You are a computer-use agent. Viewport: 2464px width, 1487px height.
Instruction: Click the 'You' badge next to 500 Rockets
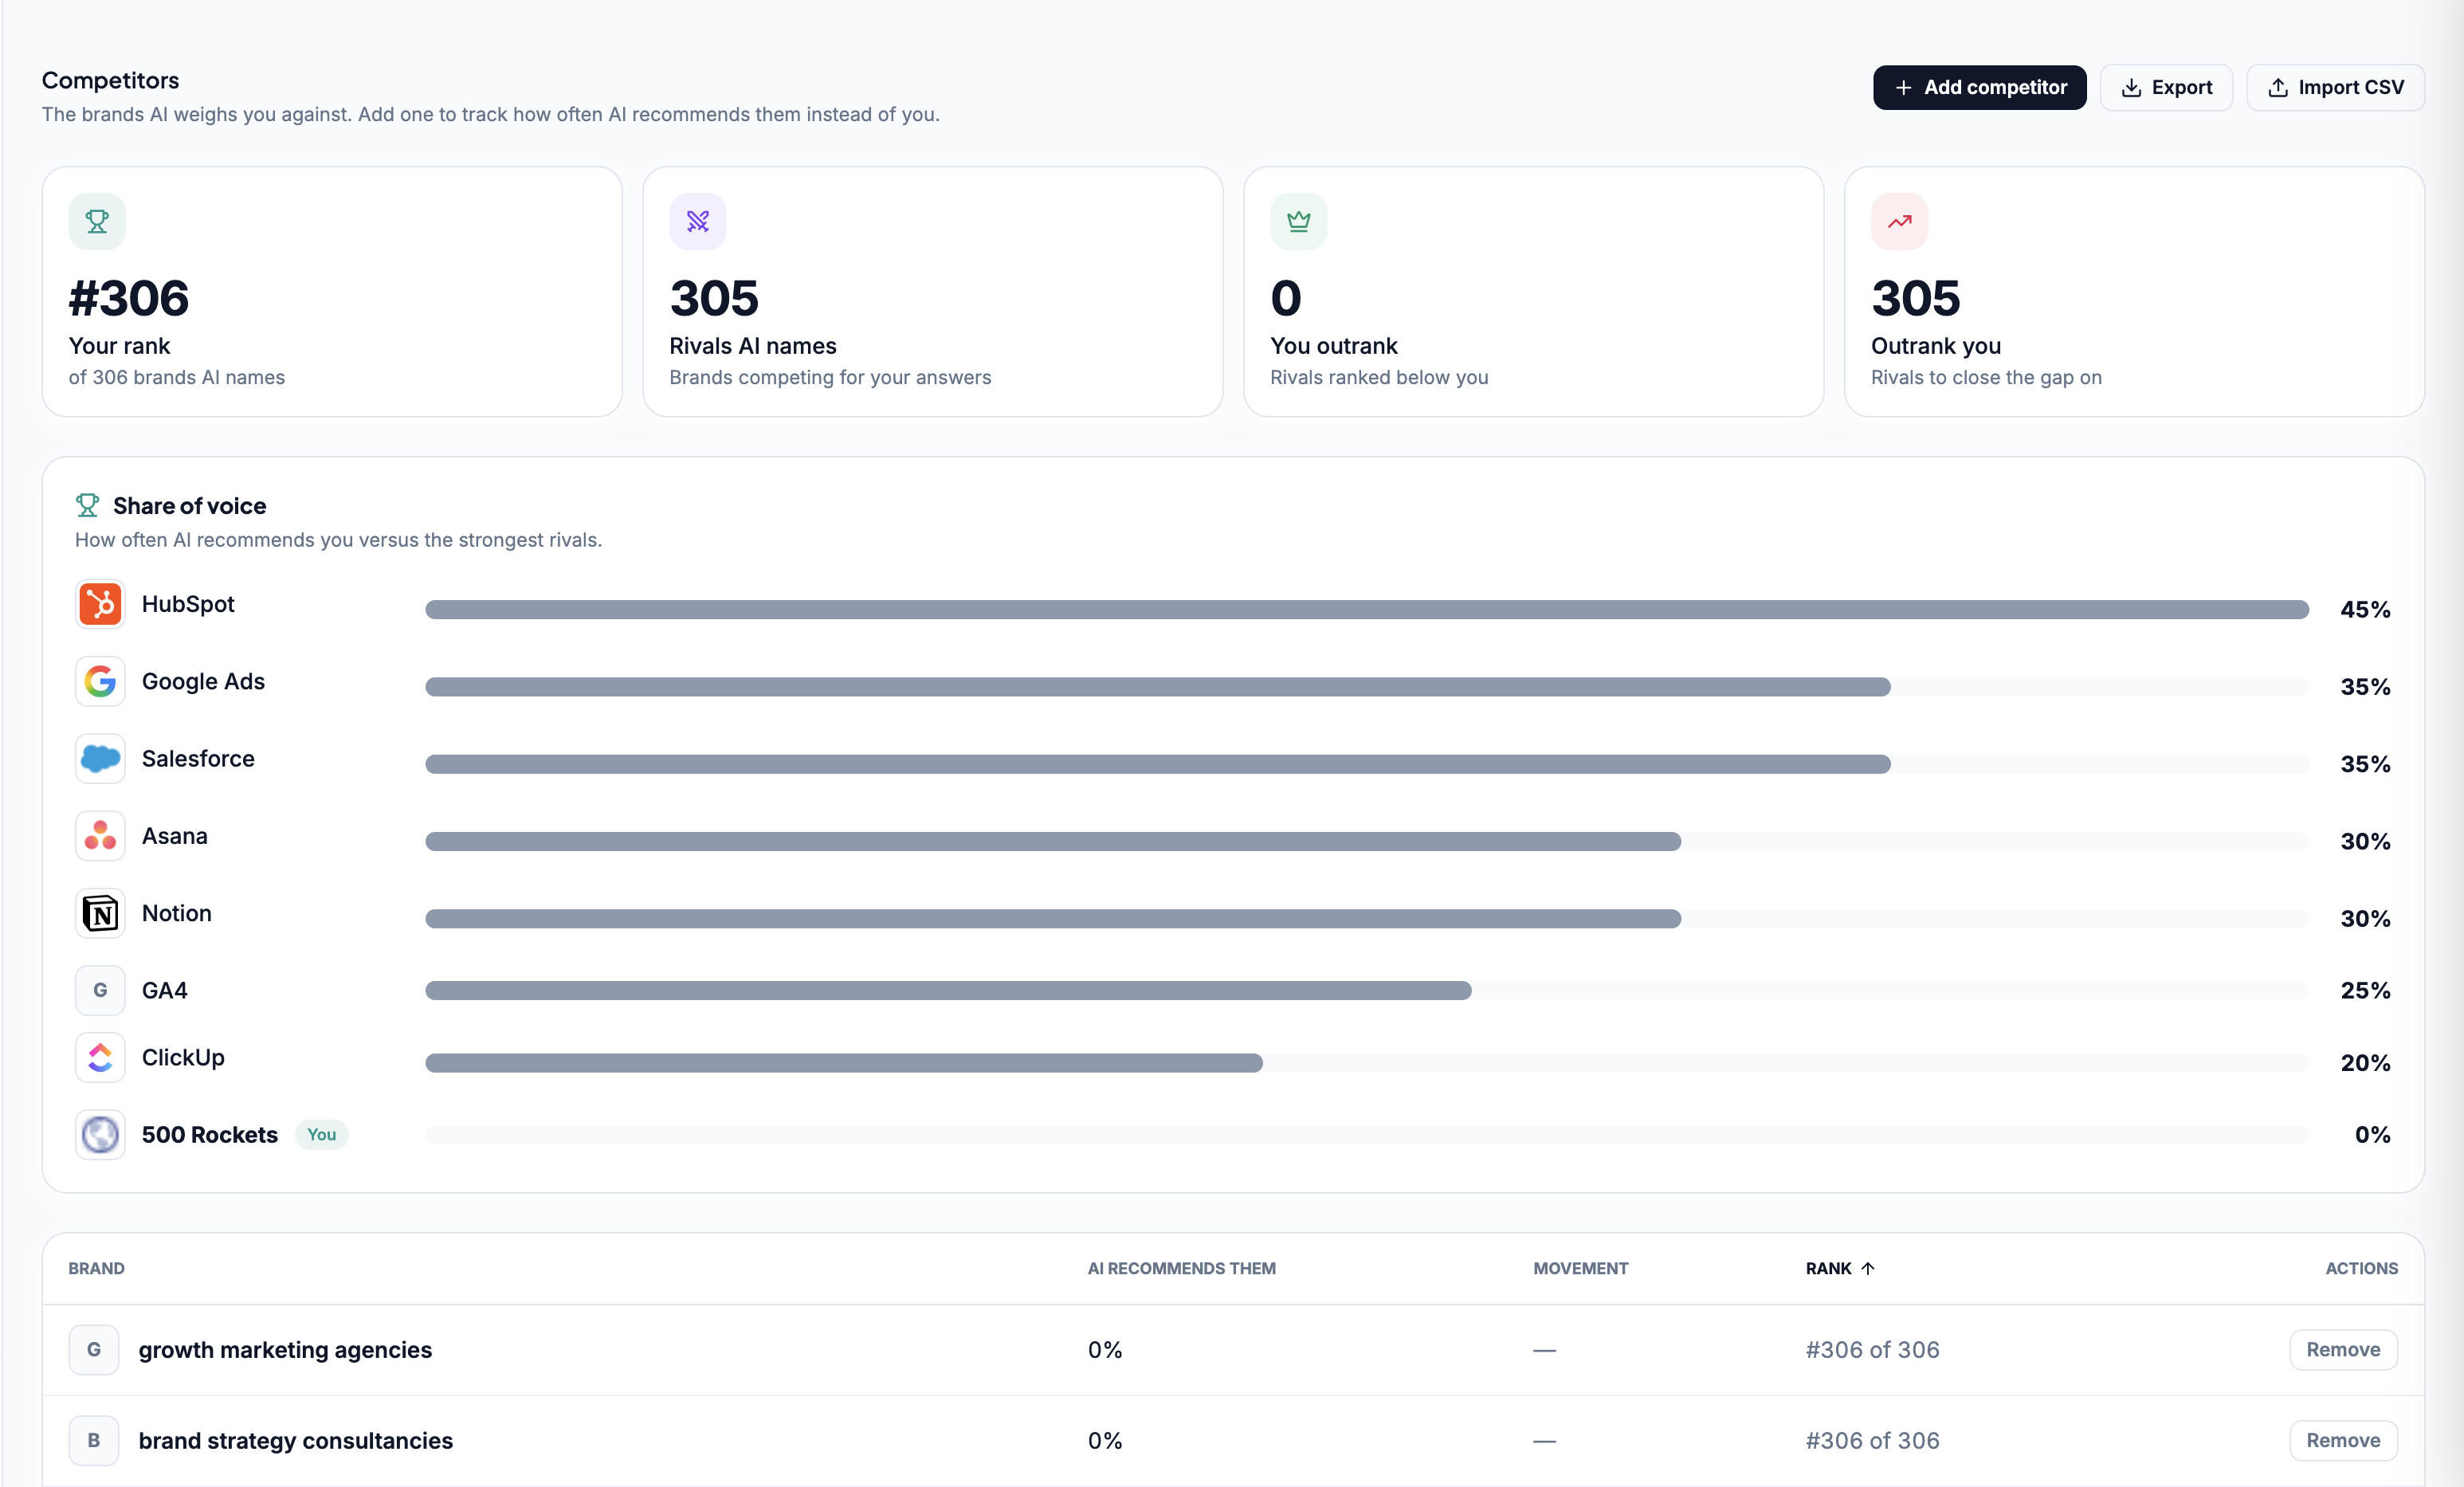pos(322,1135)
